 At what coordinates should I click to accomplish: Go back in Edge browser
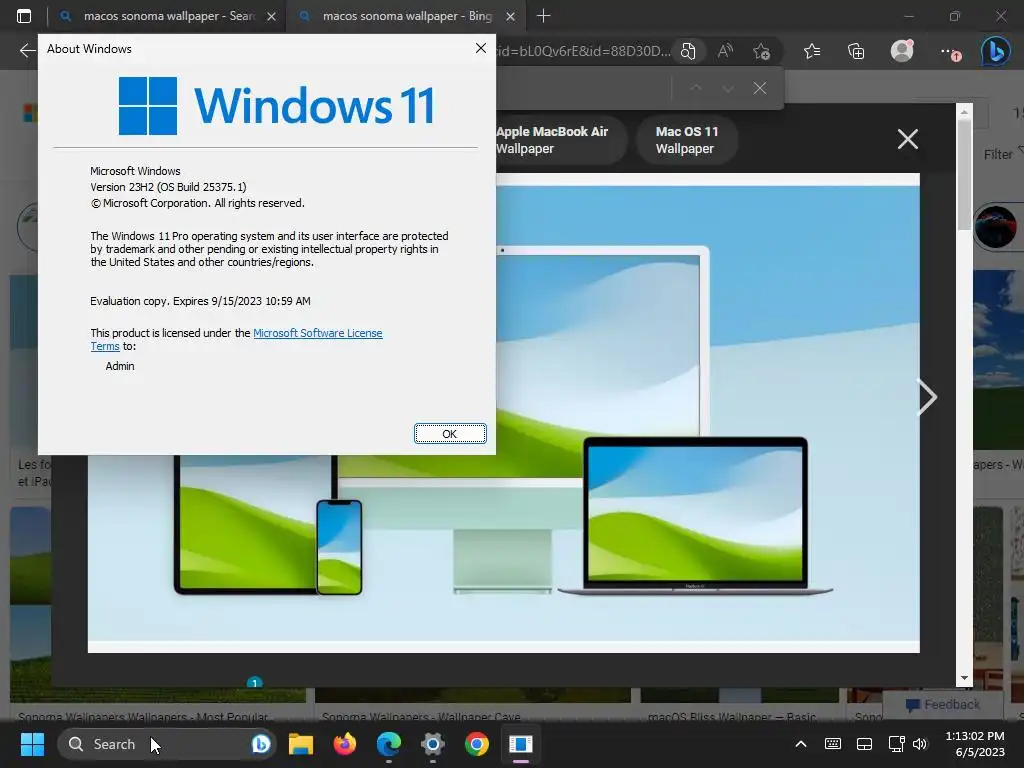tap(27, 51)
